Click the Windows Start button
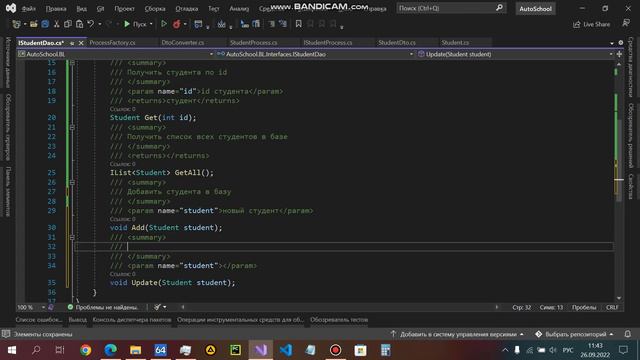Screen dimensions: 640x360 tap(12, 350)
